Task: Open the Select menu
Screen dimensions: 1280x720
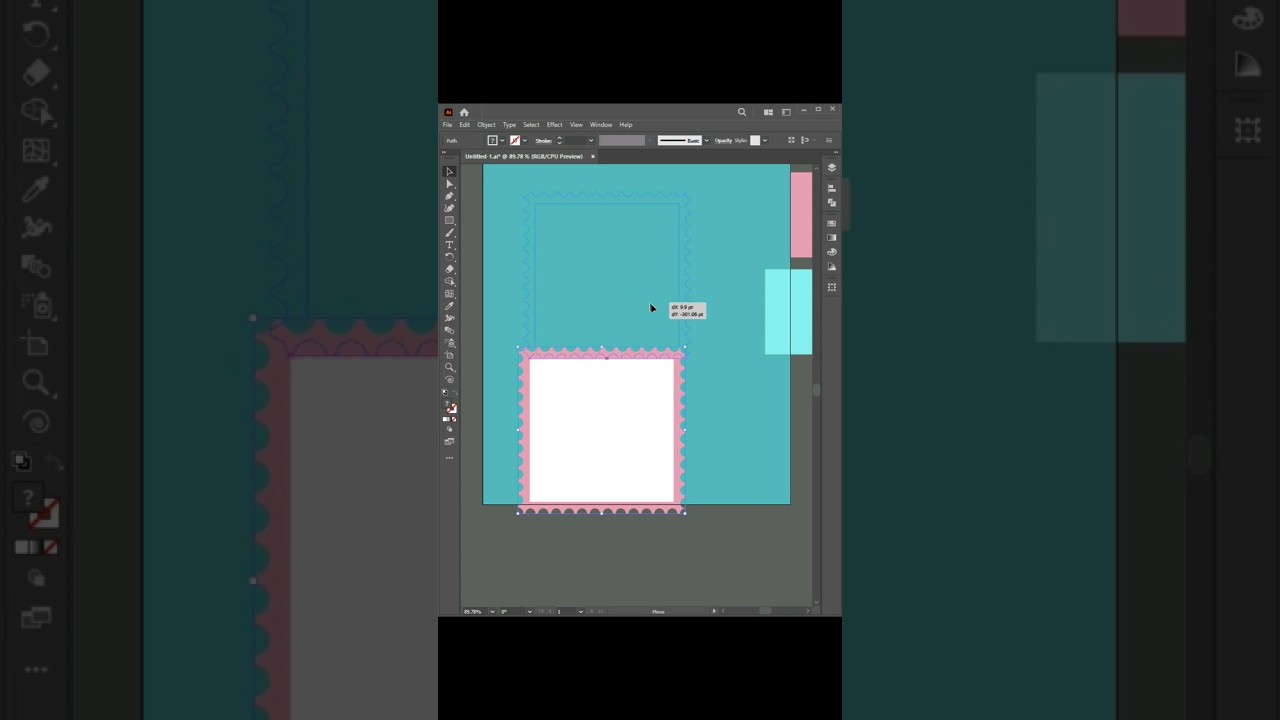Action: pos(531,124)
